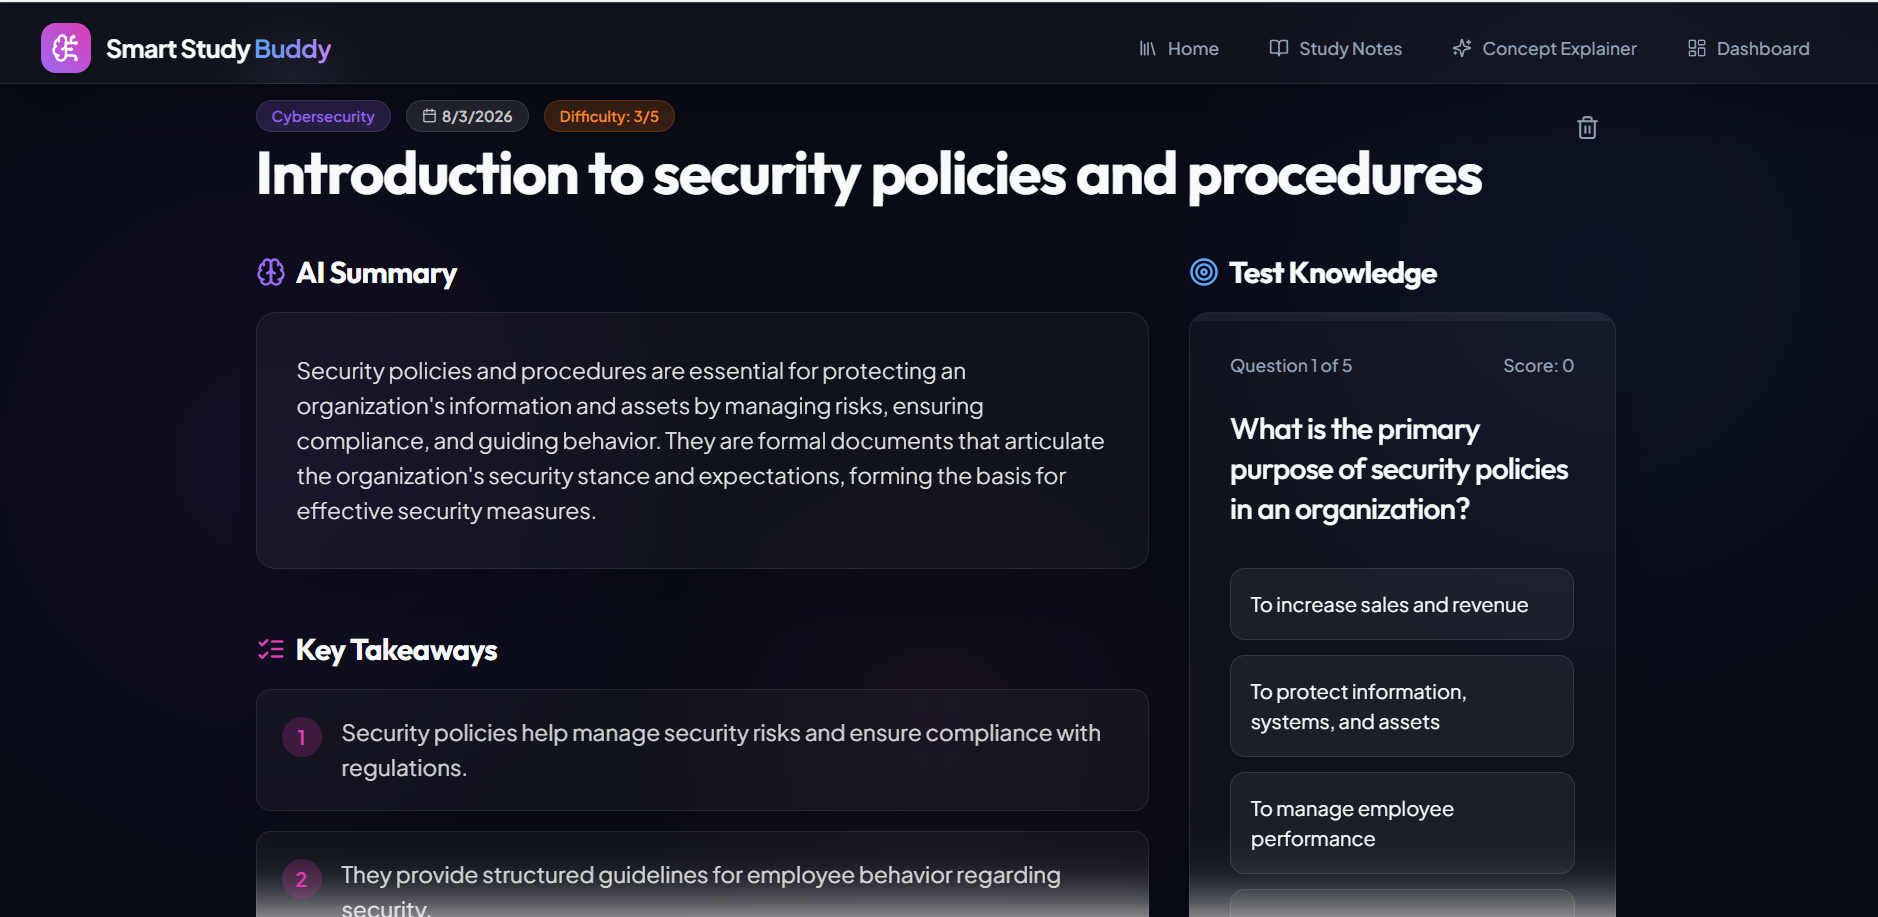The height and width of the screenshot is (917, 1878).
Task: Navigate to the Dashboard
Action: coord(1749,48)
